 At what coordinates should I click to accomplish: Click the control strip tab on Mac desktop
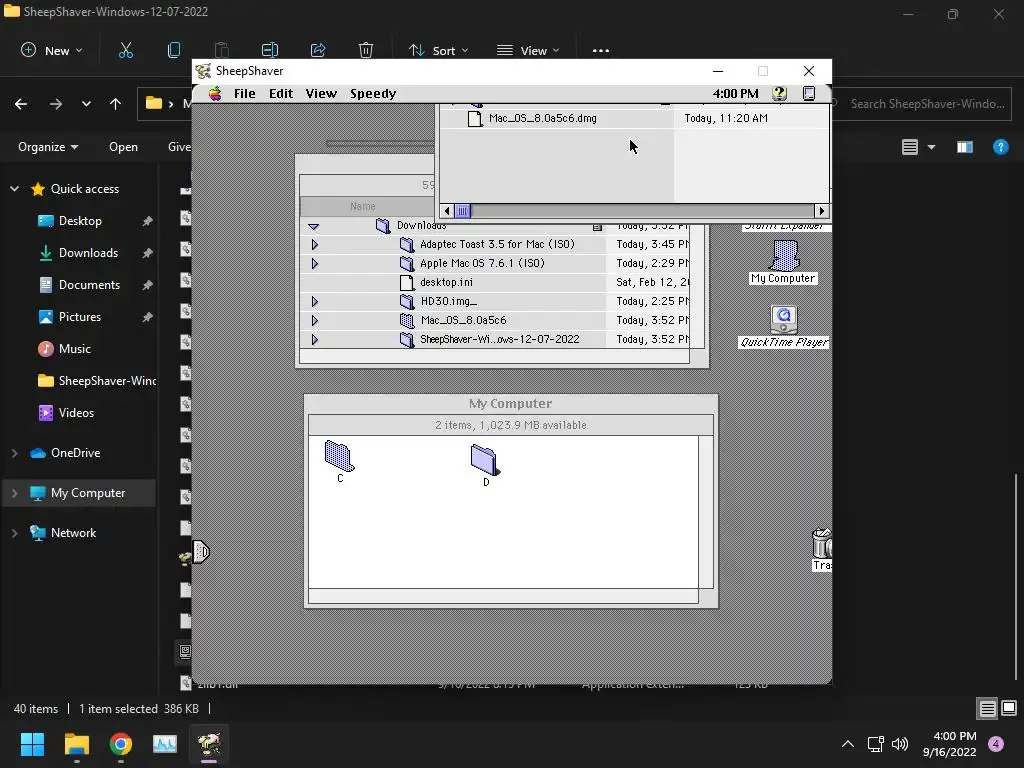[x=200, y=552]
